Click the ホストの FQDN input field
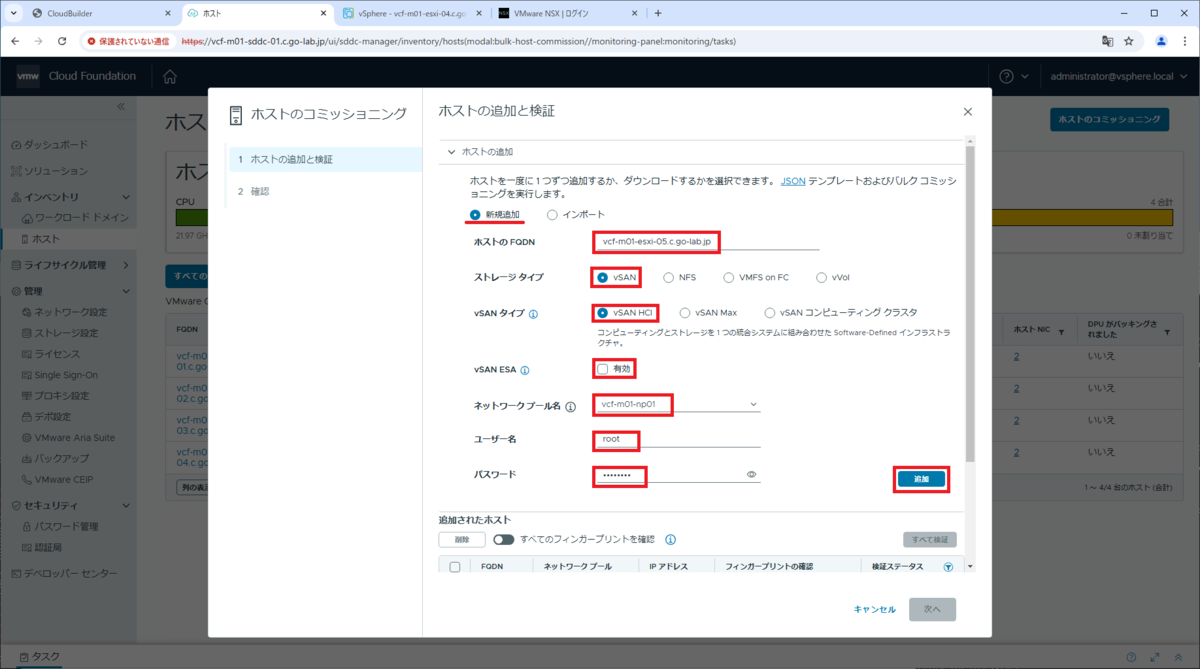 (706, 241)
